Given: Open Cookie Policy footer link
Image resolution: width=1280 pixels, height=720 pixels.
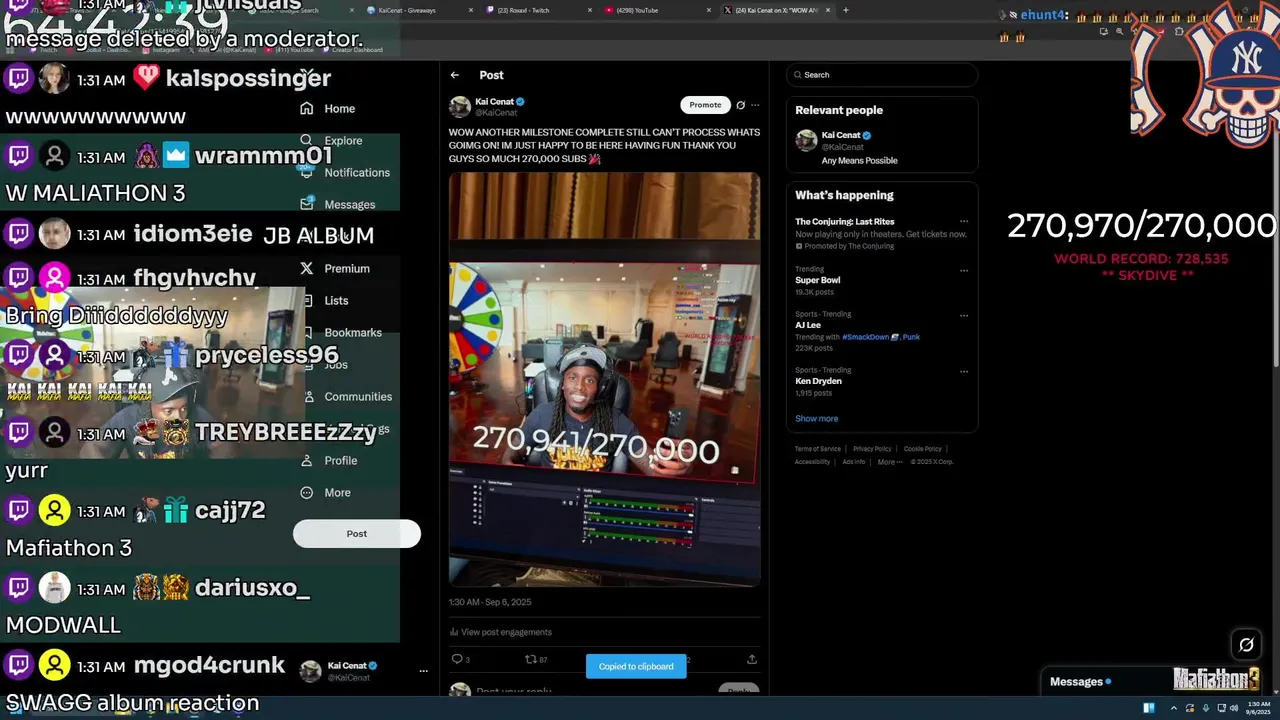Looking at the screenshot, I should (x=922, y=449).
